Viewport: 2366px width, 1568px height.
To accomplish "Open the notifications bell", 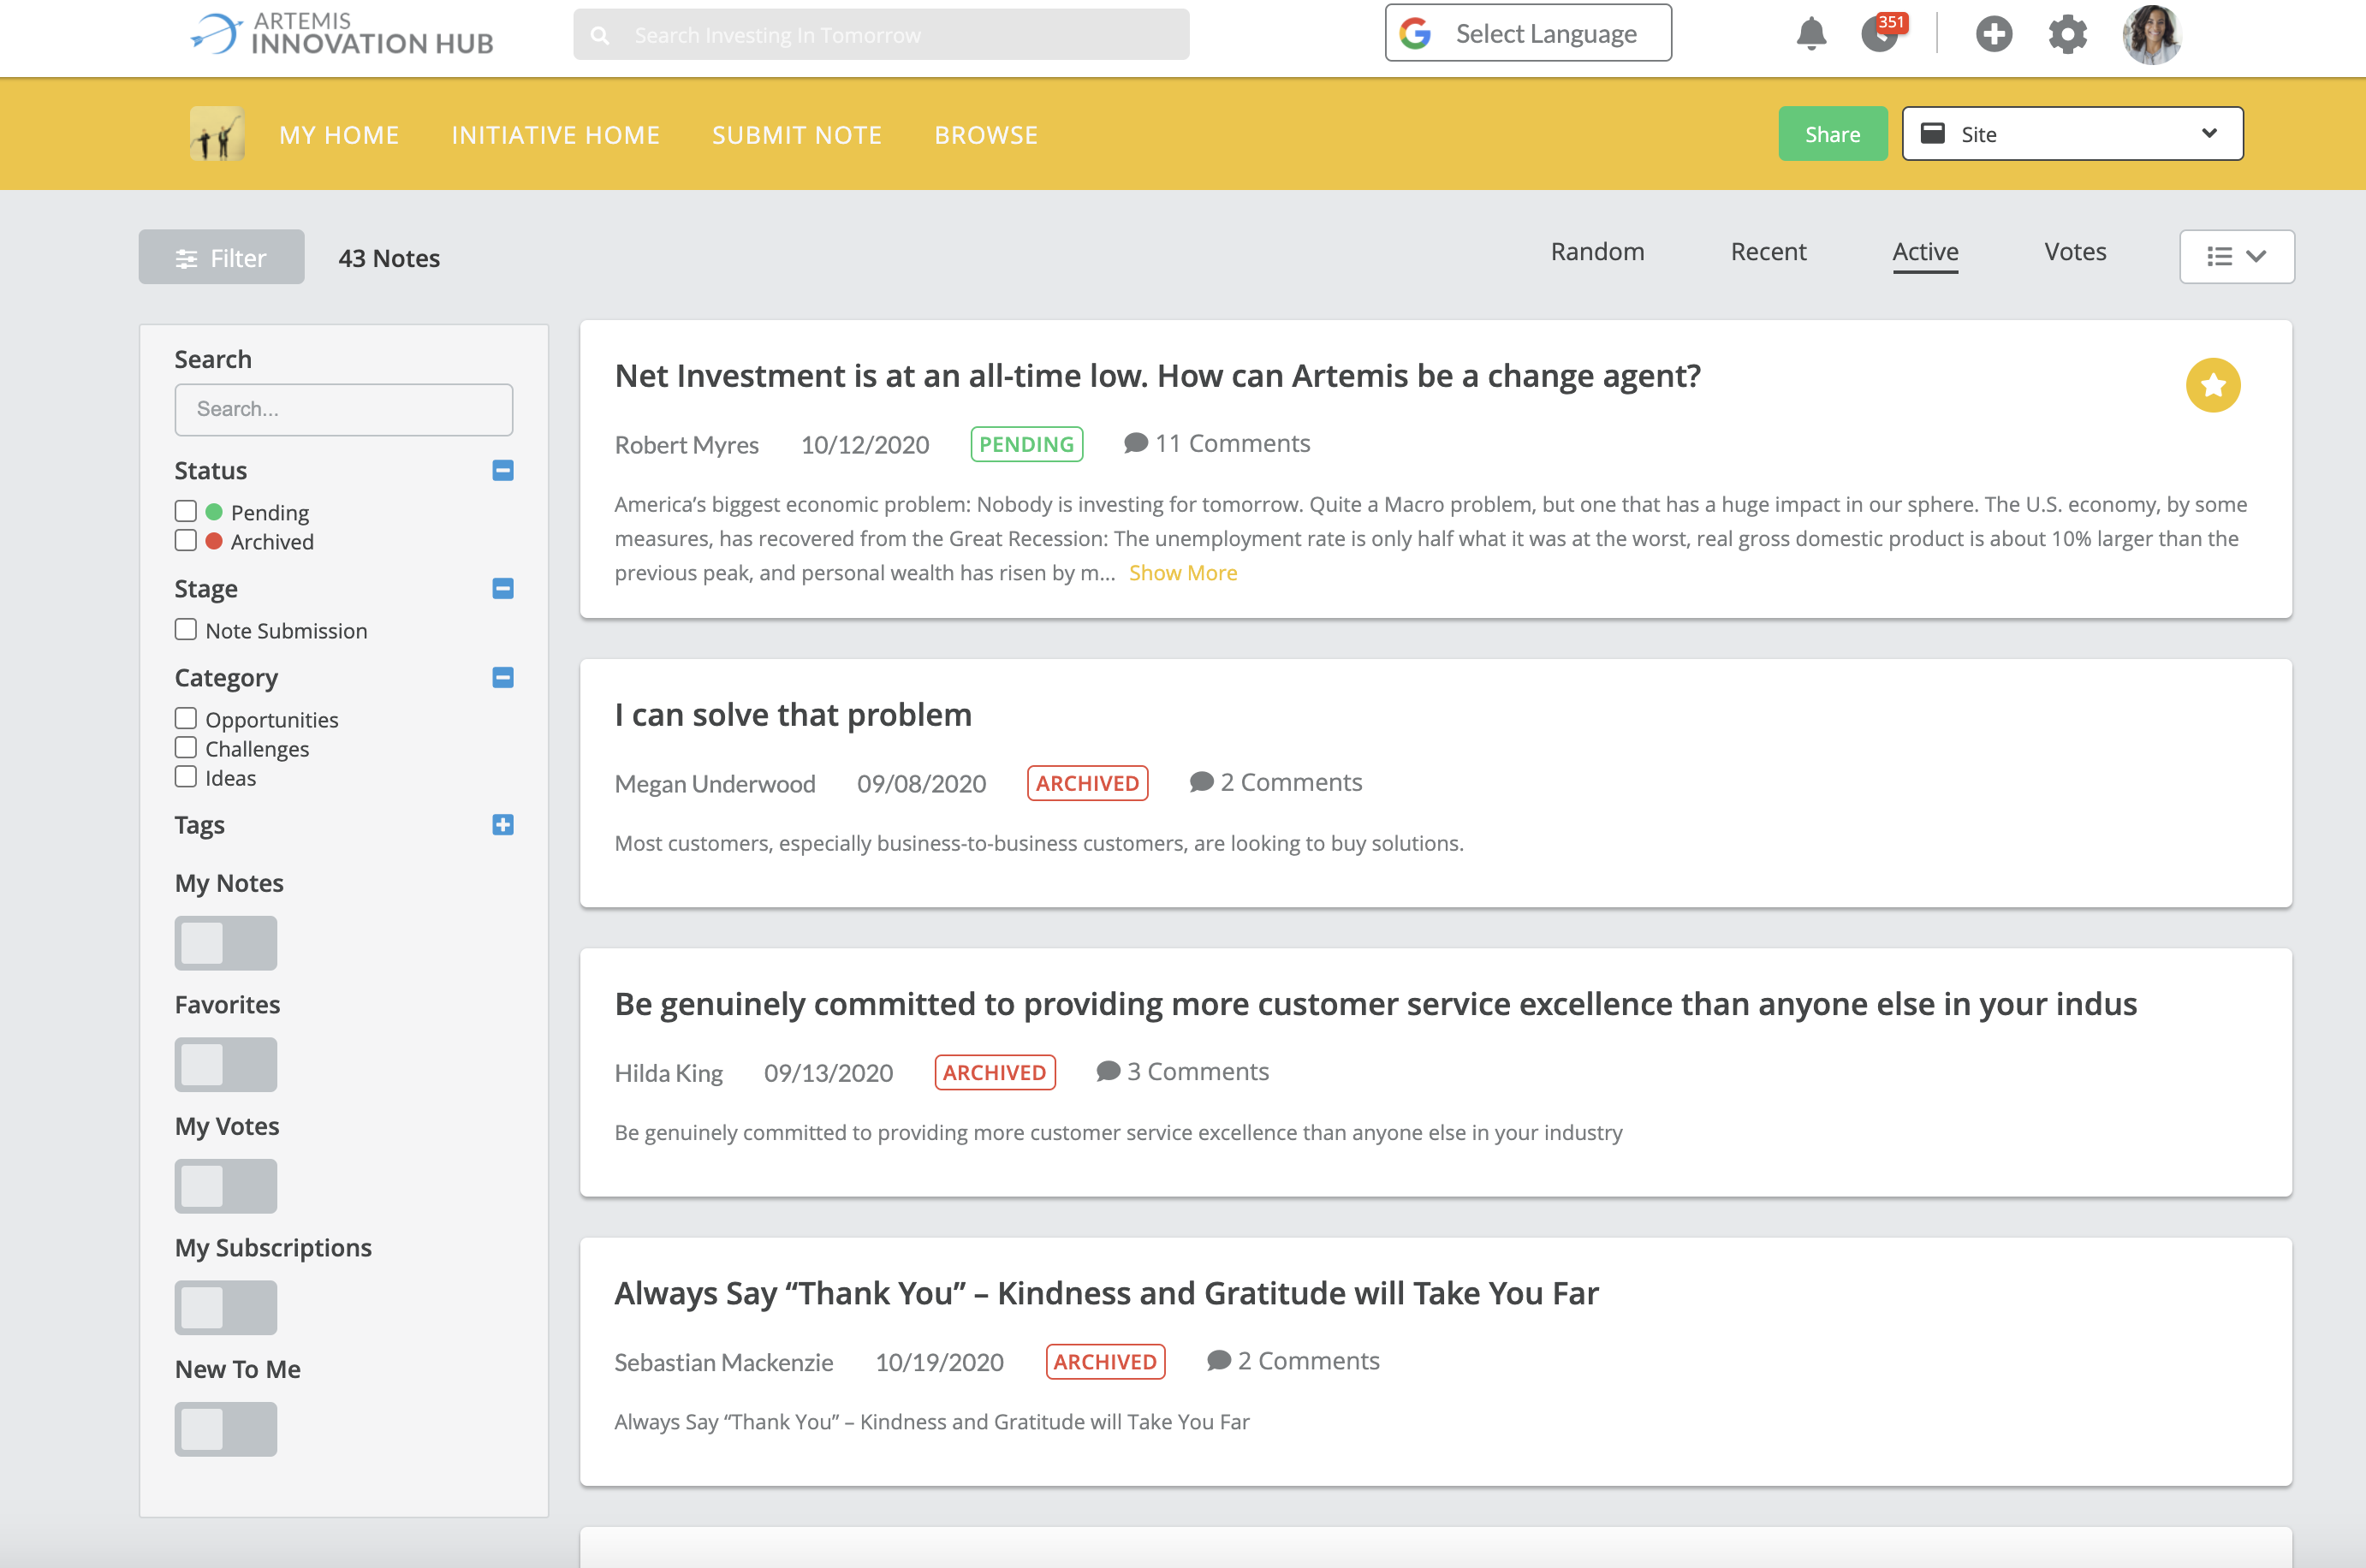I will point(1811,34).
